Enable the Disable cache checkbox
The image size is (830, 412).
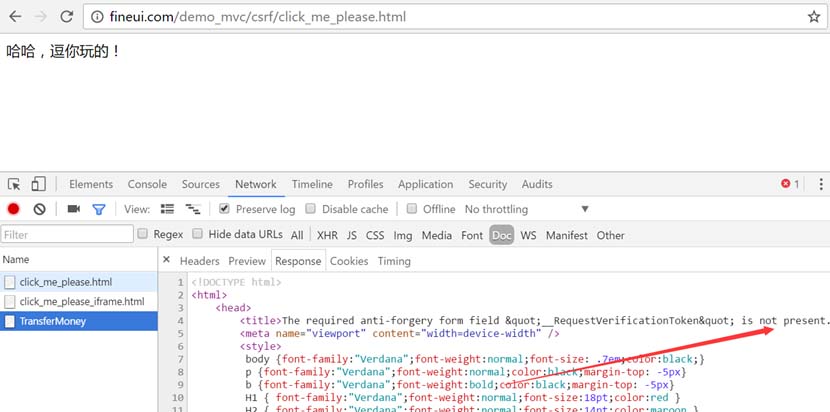(311, 209)
